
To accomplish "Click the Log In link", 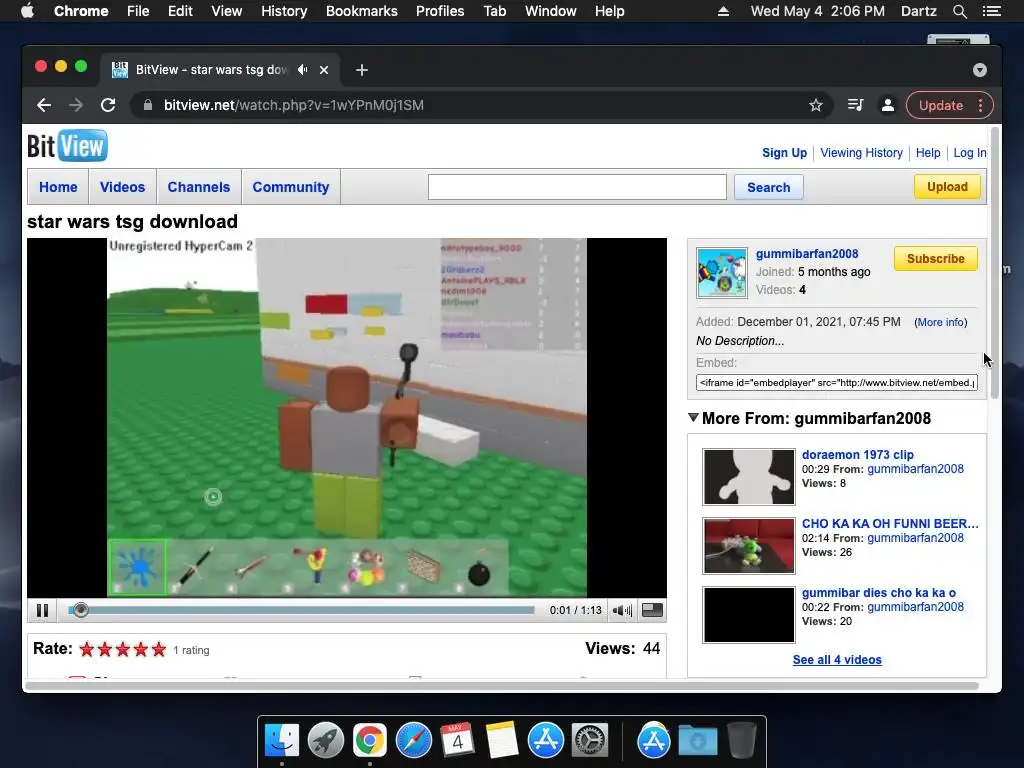I will coord(970,153).
